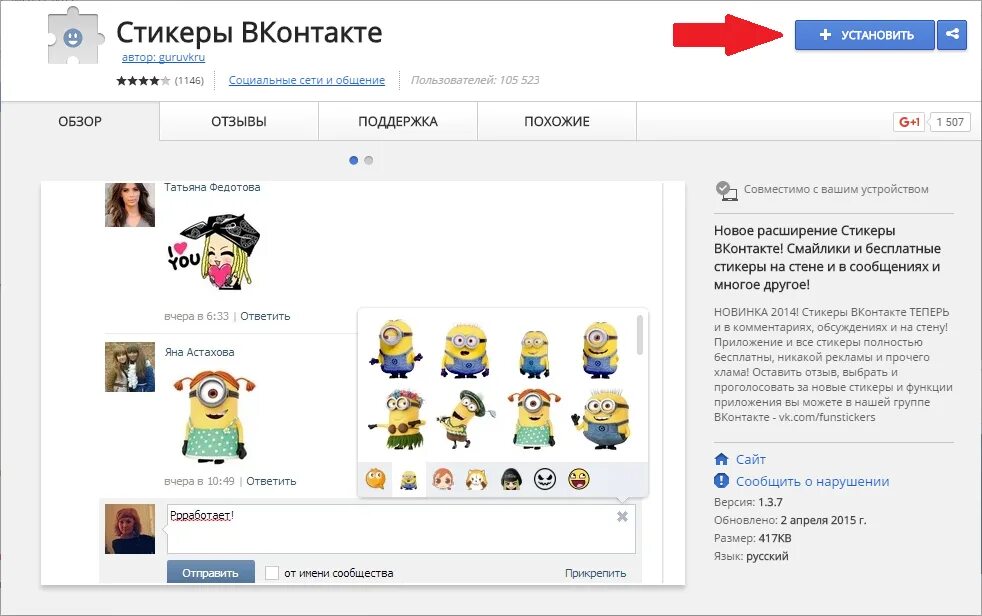Select the yellow awesome-face sticker pack
The width and height of the screenshot is (982, 616).
click(579, 480)
